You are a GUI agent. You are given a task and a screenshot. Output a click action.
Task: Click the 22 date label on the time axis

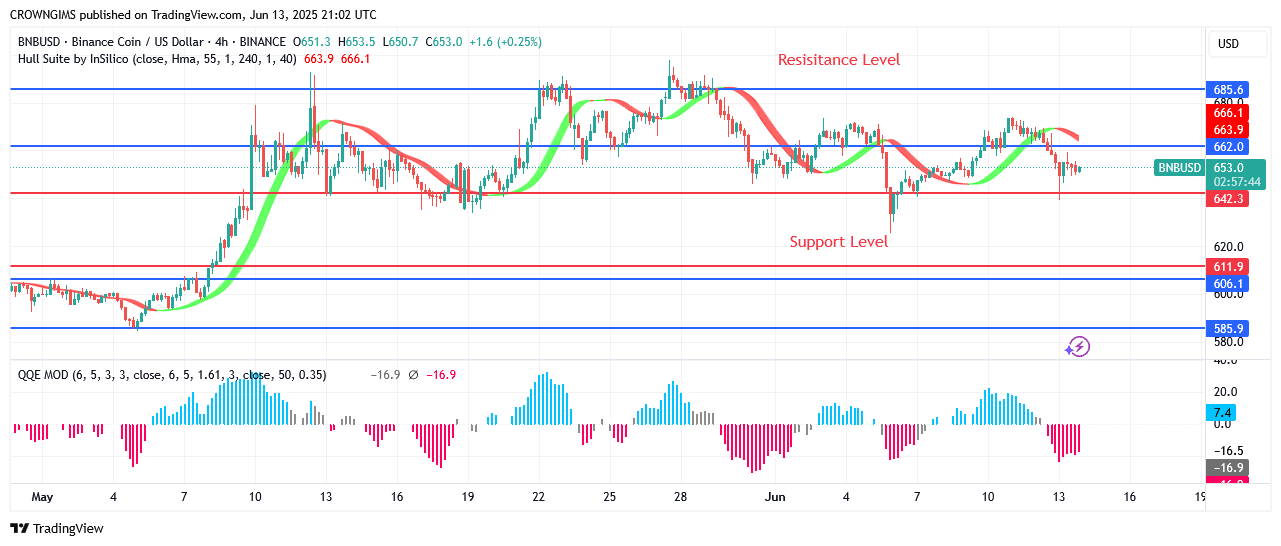[x=539, y=497]
